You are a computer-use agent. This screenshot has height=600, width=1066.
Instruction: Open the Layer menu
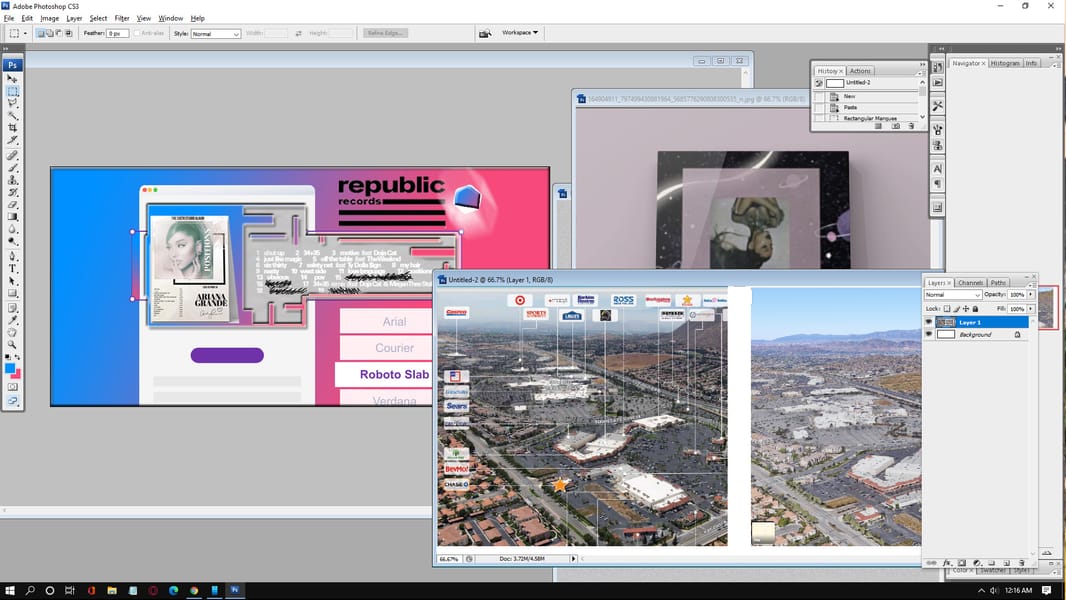74,18
